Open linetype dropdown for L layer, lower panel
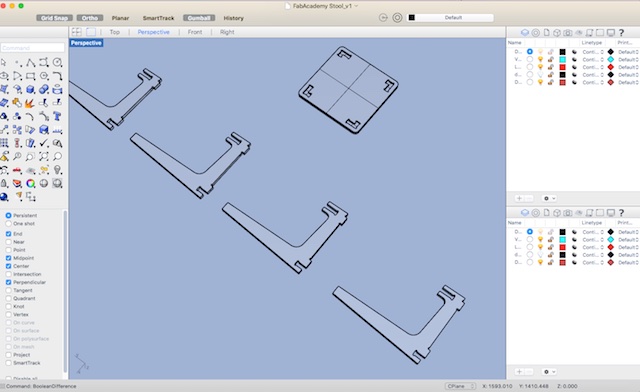 tap(593, 247)
